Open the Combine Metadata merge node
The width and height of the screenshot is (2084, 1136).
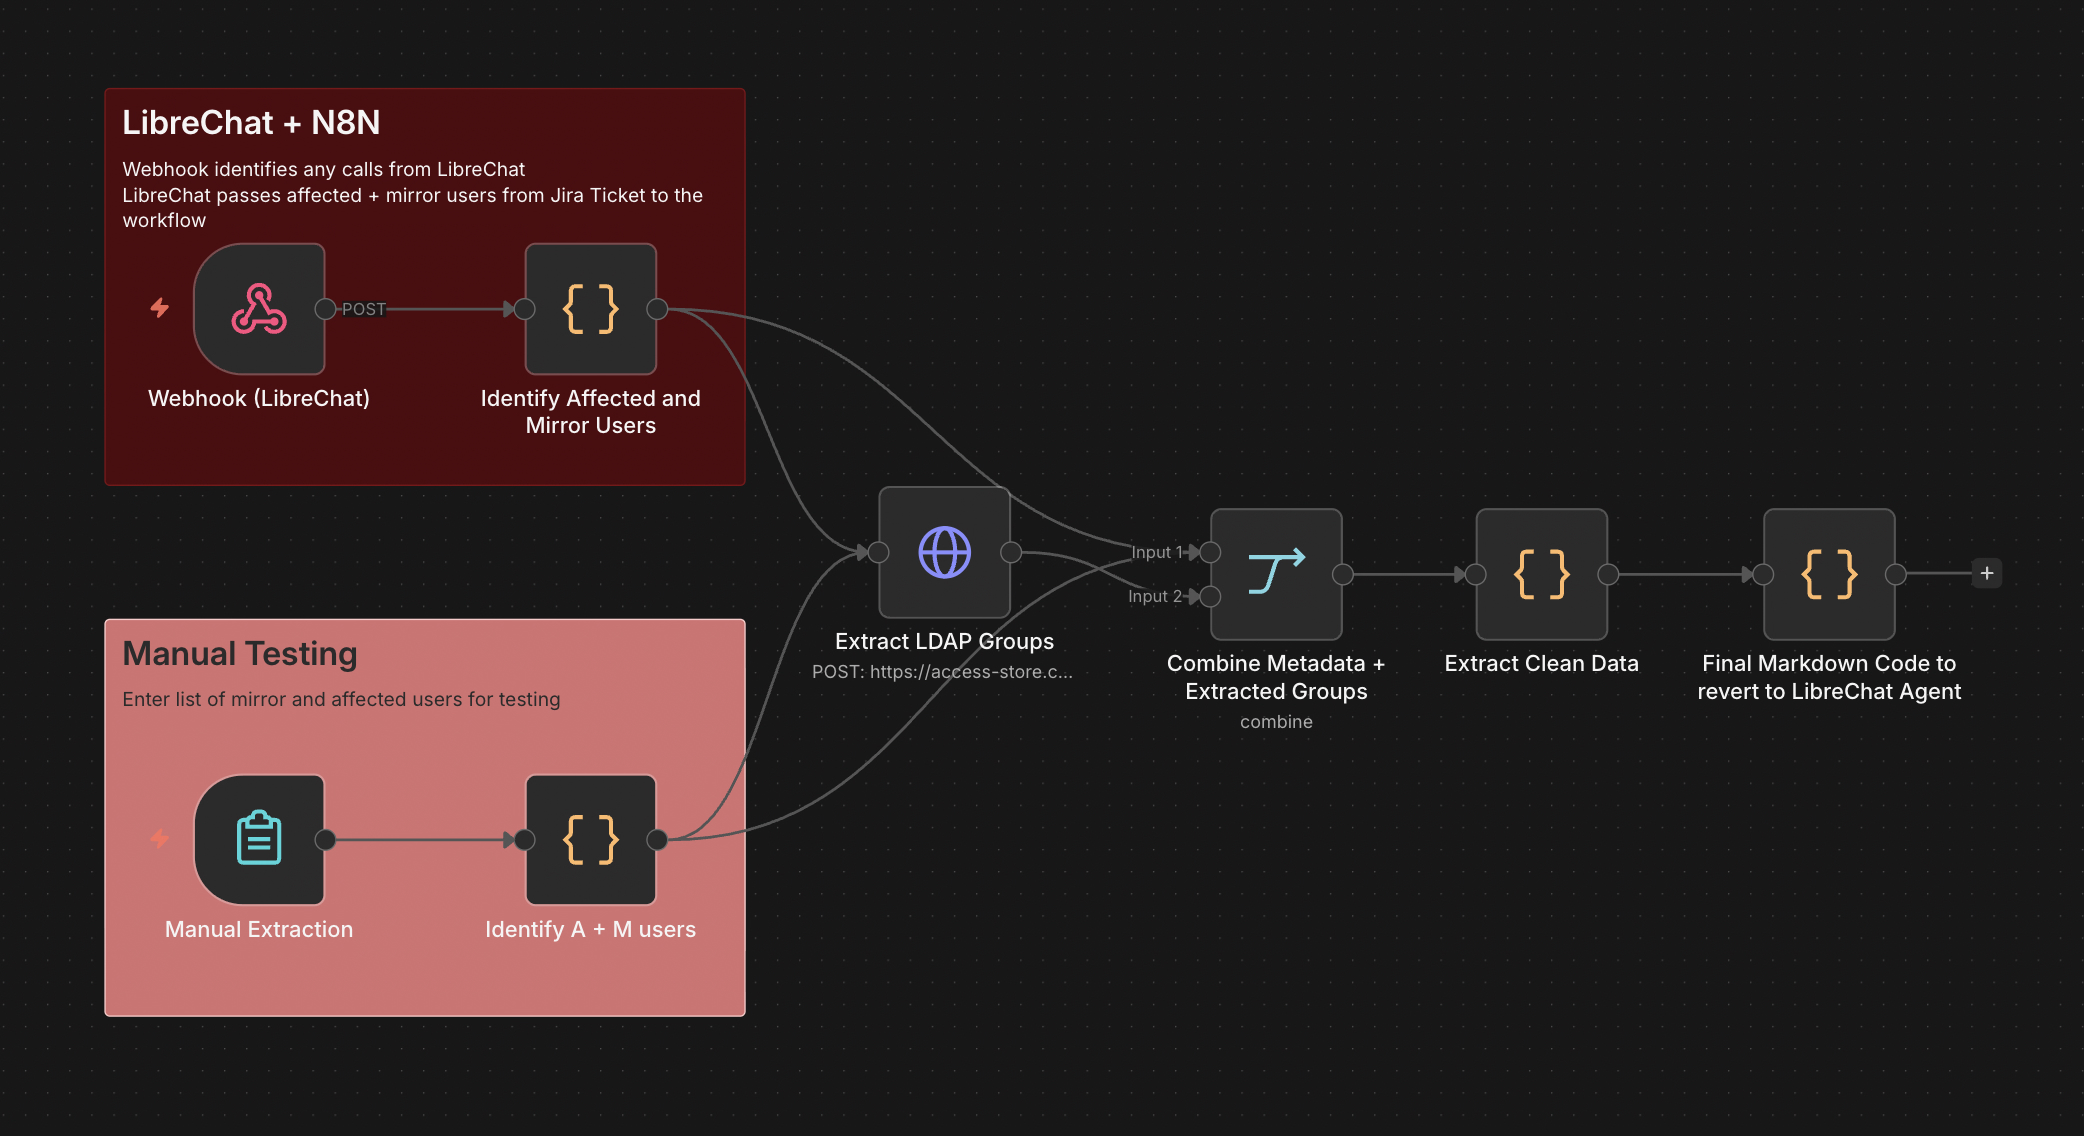tap(1276, 574)
